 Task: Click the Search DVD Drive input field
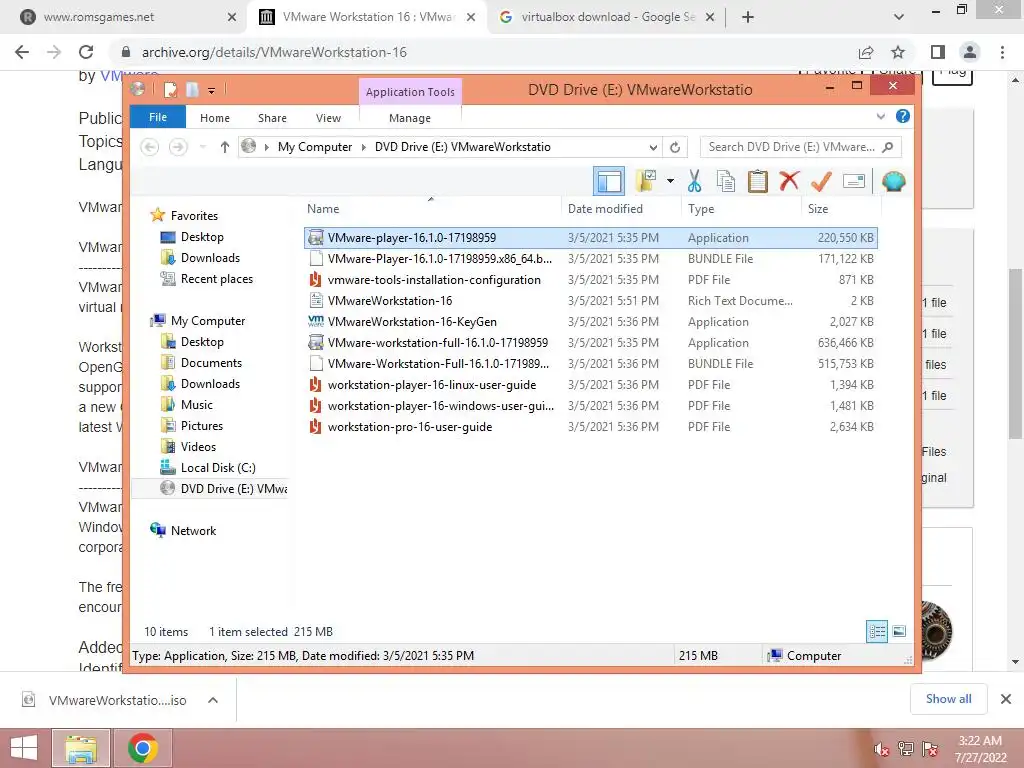(x=801, y=147)
